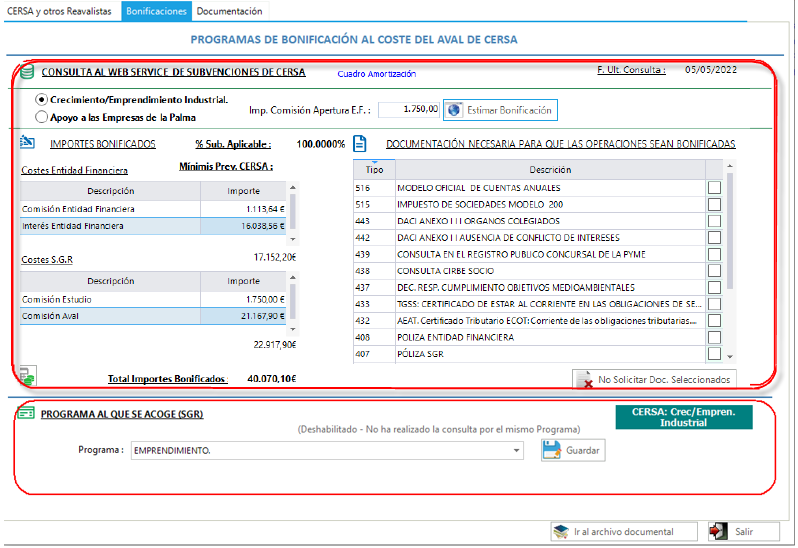Check the box for Modelo Oficial de Cuentas Anuales
The height and width of the screenshot is (548, 798).
tap(715, 188)
